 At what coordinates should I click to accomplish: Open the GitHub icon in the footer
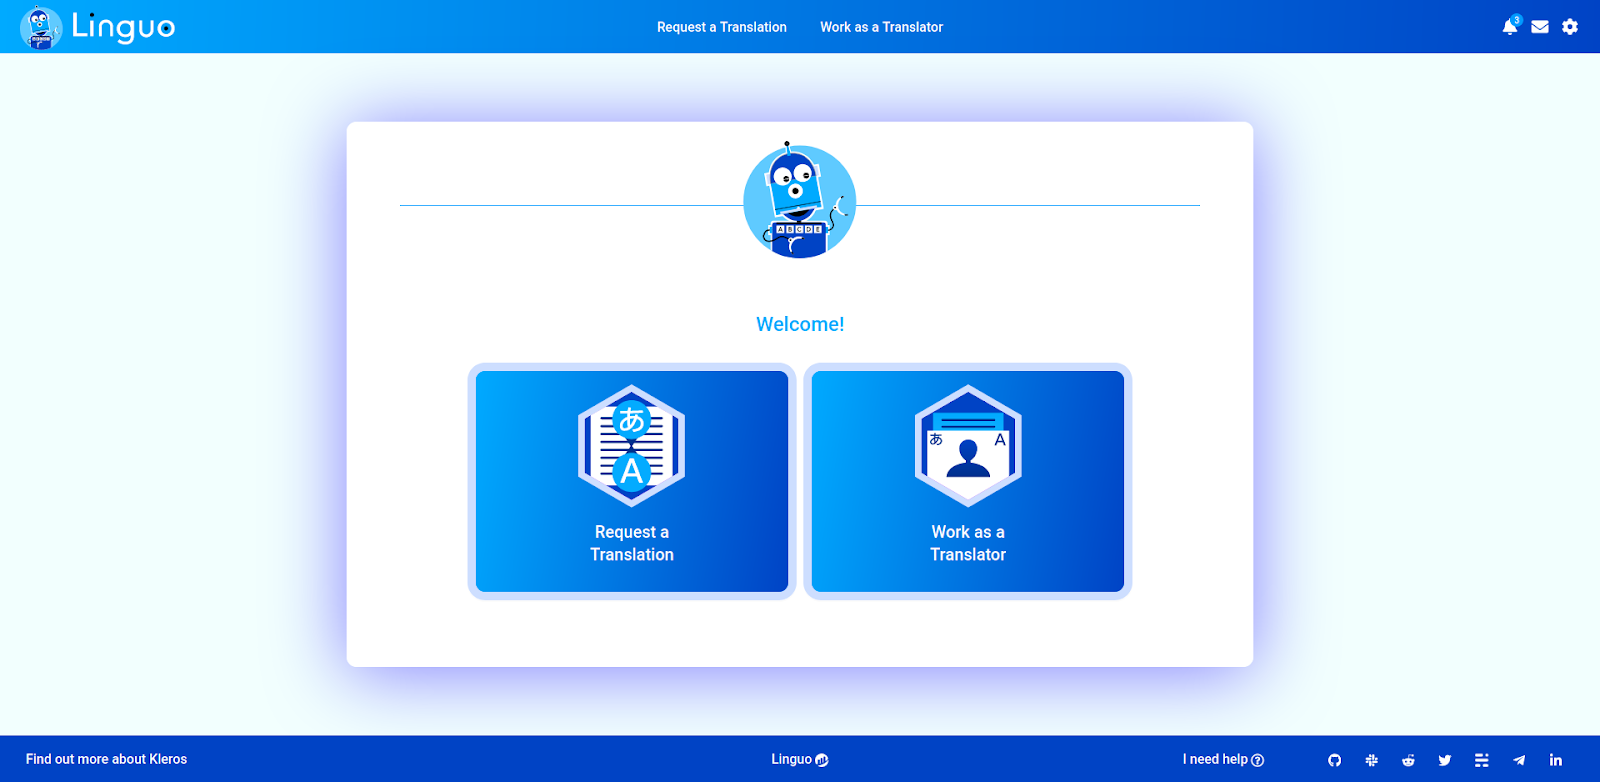(x=1335, y=760)
